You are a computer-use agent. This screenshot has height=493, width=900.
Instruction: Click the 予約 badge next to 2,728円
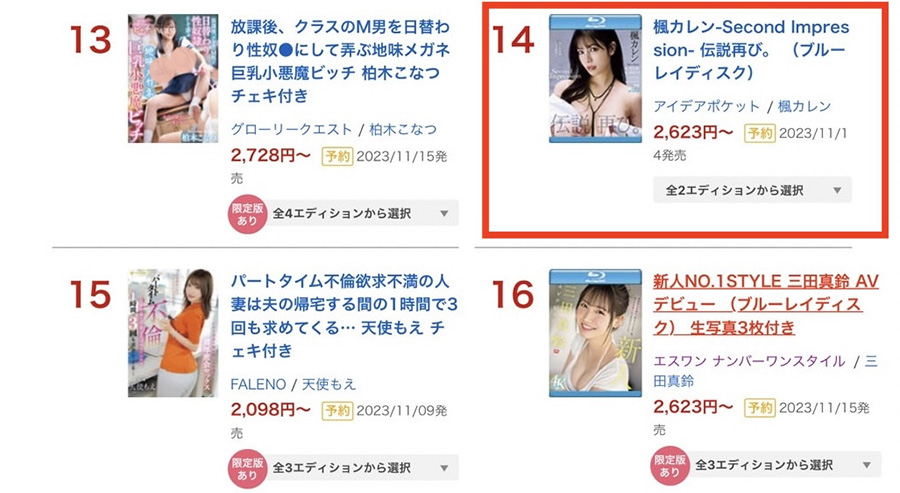tap(337, 156)
